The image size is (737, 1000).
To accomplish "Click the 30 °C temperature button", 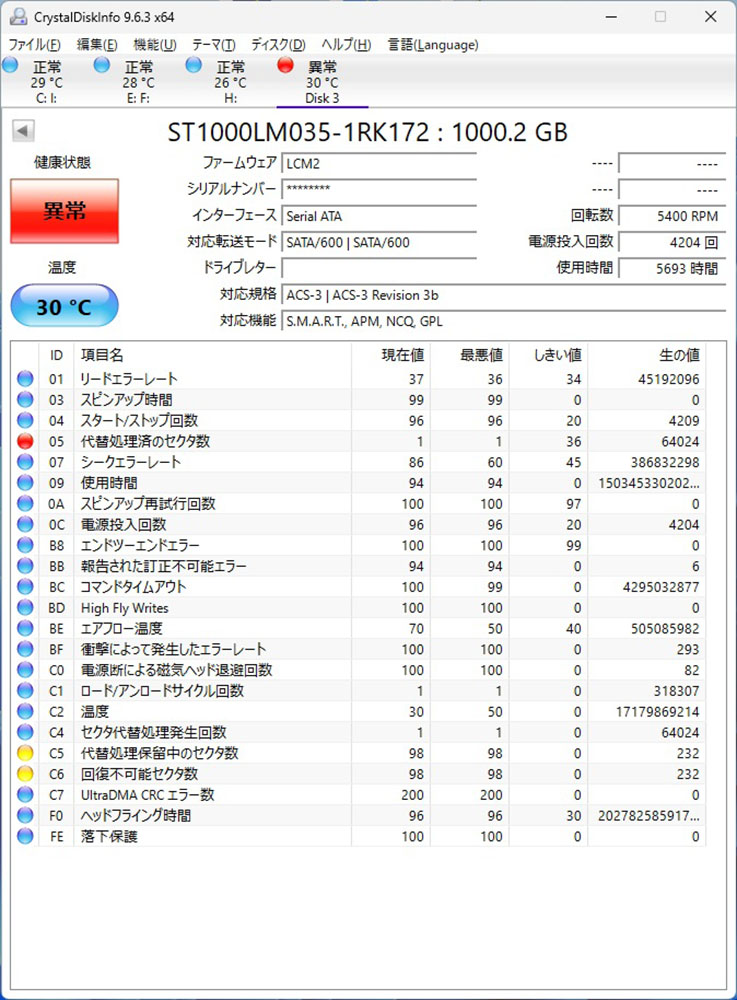I will click(64, 306).
